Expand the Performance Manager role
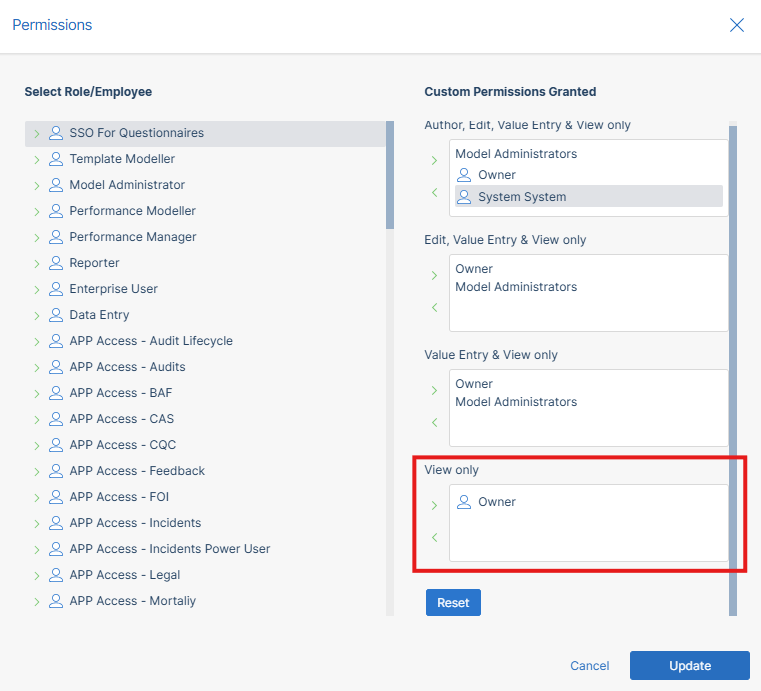The width and height of the screenshot is (761, 691). coord(37,238)
